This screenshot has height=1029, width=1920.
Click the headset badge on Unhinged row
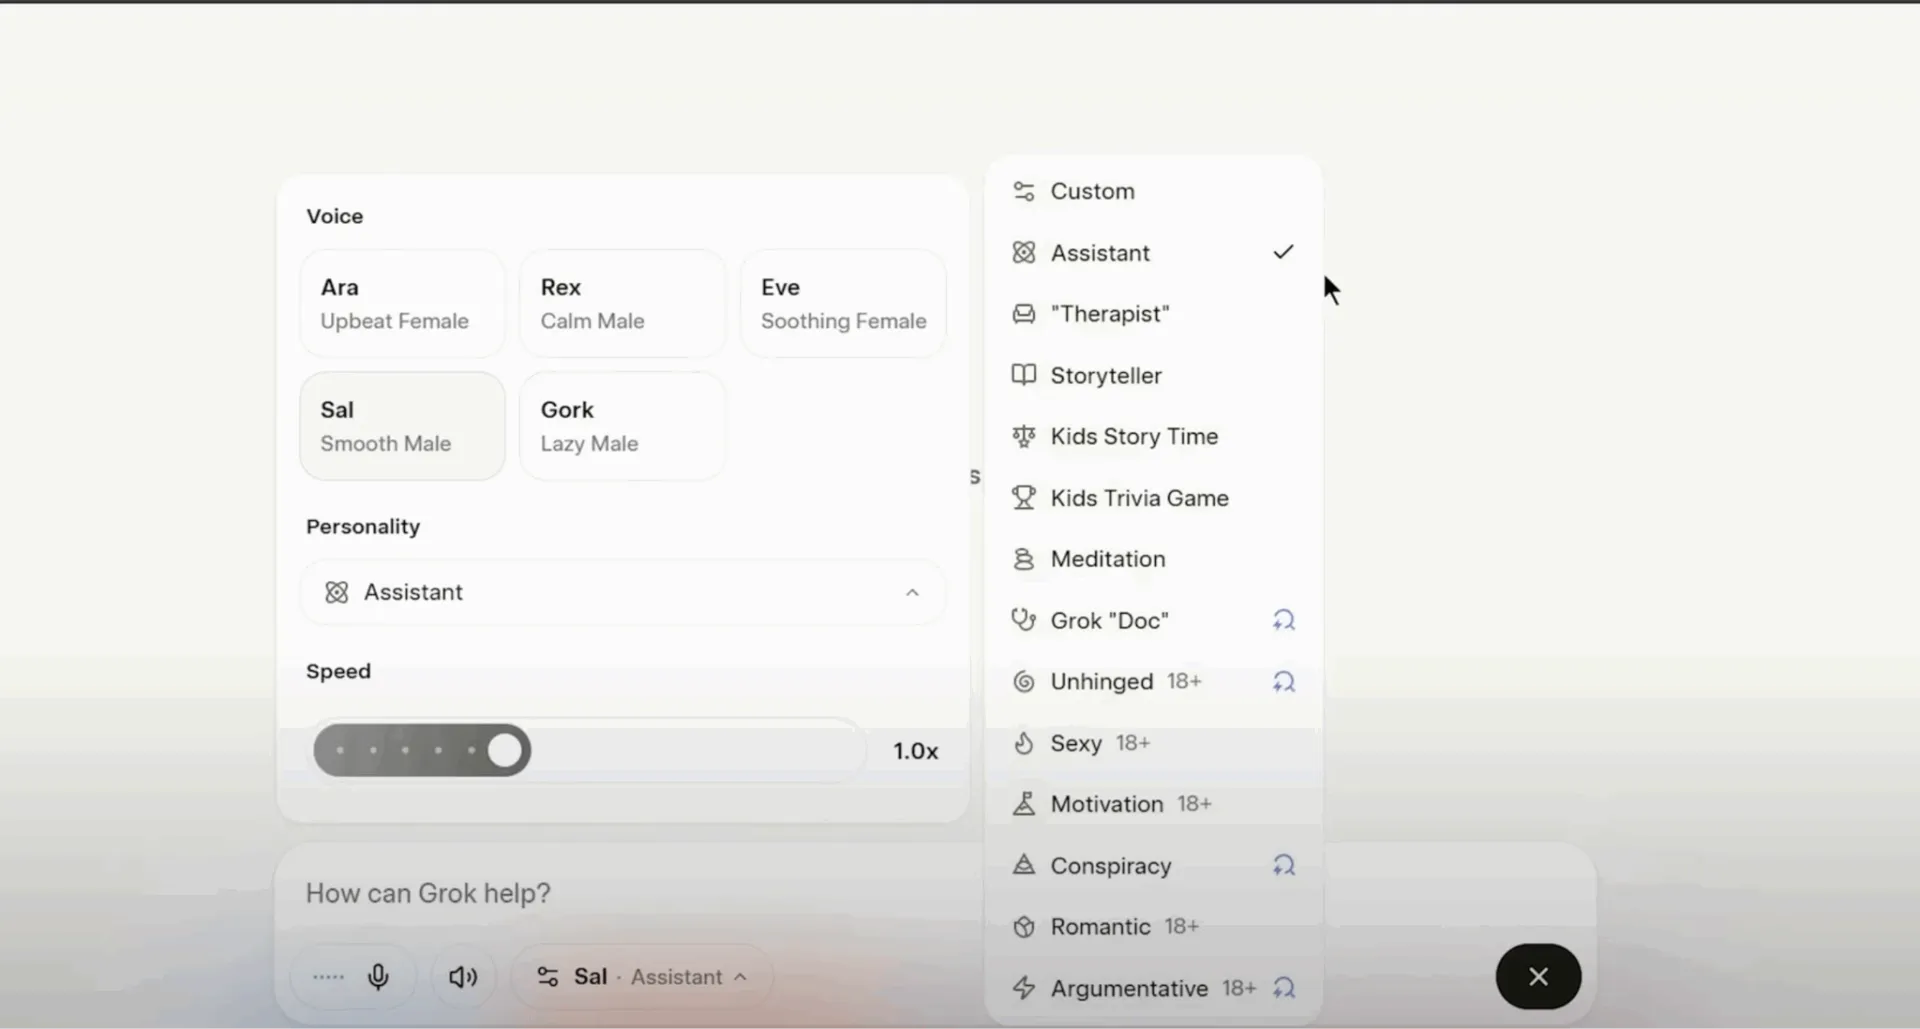click(x=1284, y=681)
